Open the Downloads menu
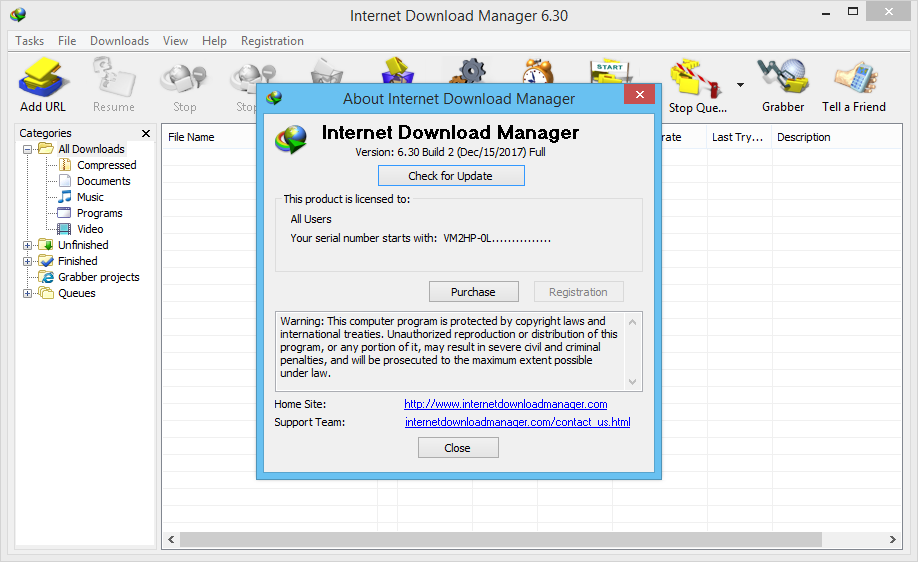This screenshot has height=562, width=918. coord(119,41)
